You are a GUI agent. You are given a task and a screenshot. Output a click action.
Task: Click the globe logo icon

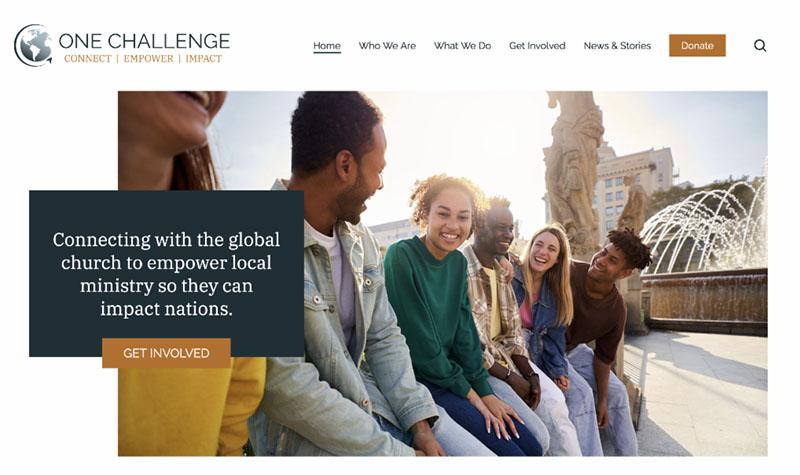34,45
